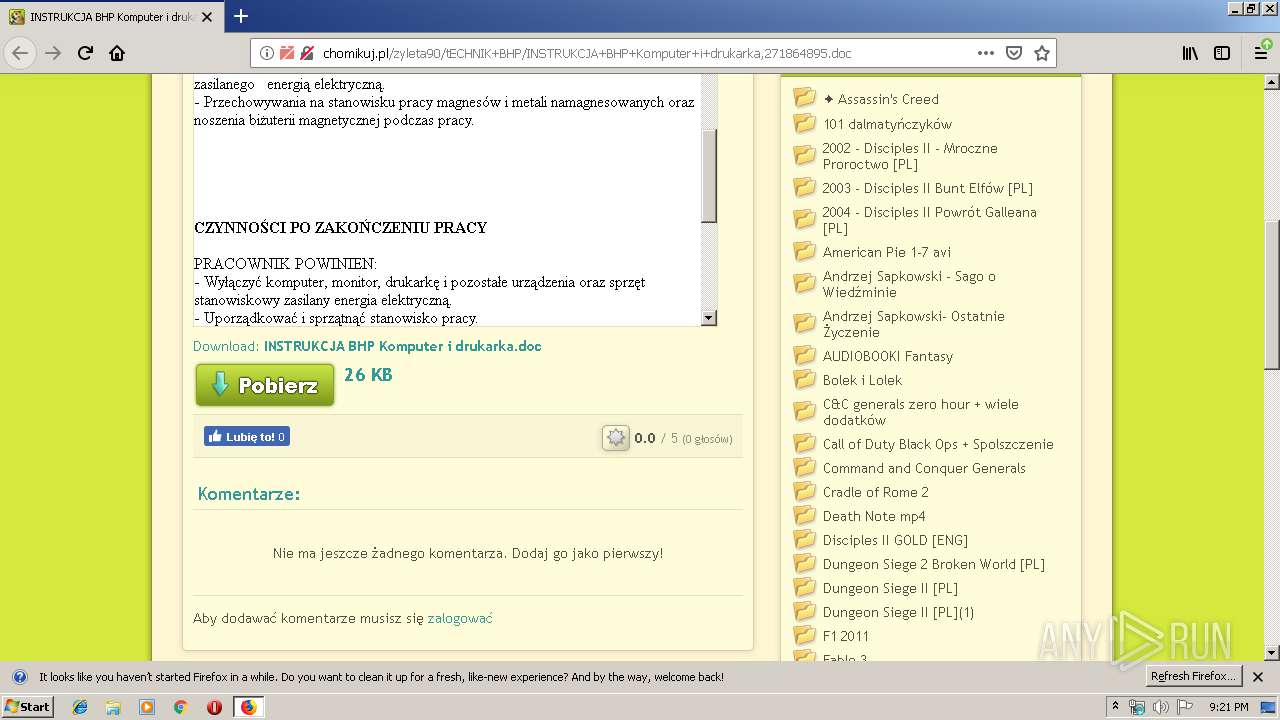Go back using the browser back arrow
The height and width of the screenshot is (720, 1280).
pyautogui.click(x=20, y=53)
